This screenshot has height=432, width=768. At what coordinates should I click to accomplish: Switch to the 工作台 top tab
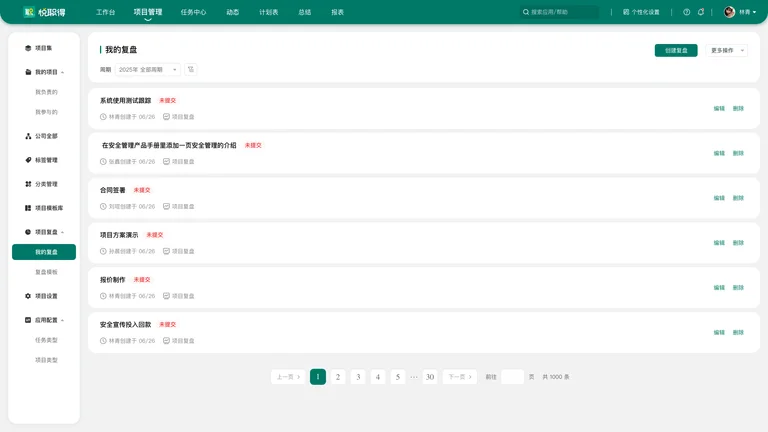105,12
